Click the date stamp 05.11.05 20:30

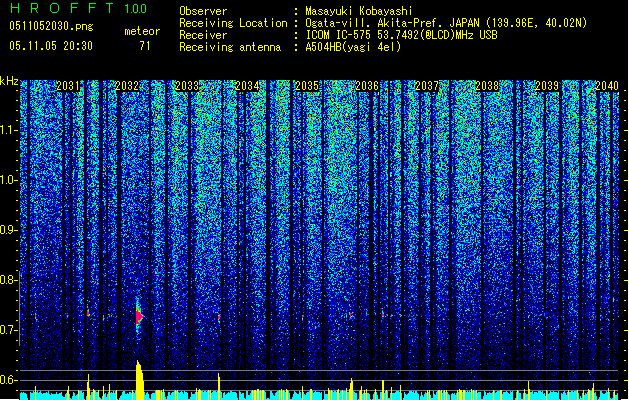[51, 46]
